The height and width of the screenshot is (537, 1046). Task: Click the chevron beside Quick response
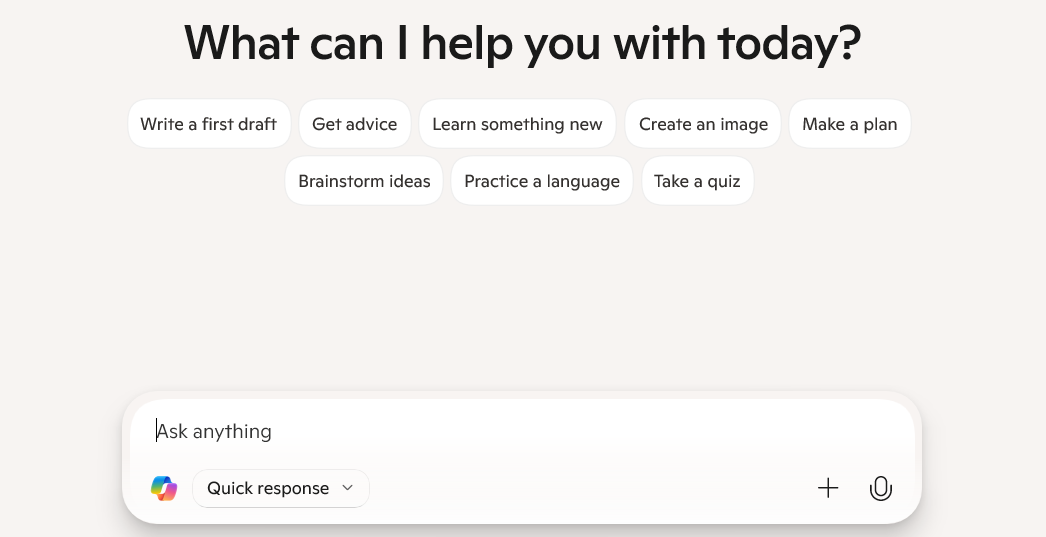(348, 488)
